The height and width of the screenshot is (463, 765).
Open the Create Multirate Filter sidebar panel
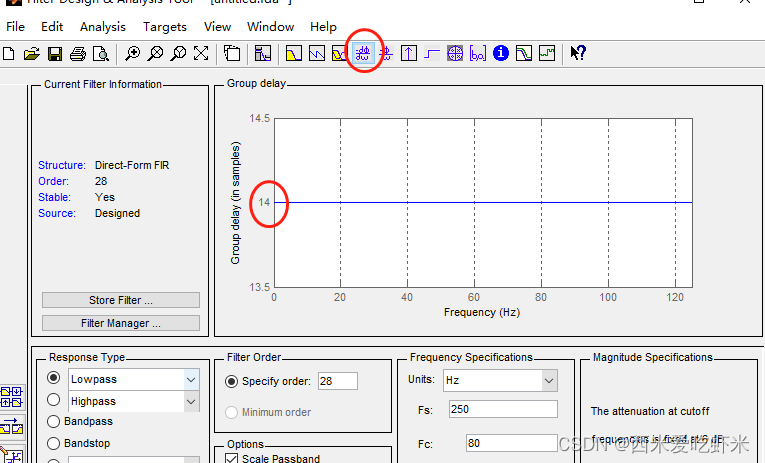click(x=11, y=397)
